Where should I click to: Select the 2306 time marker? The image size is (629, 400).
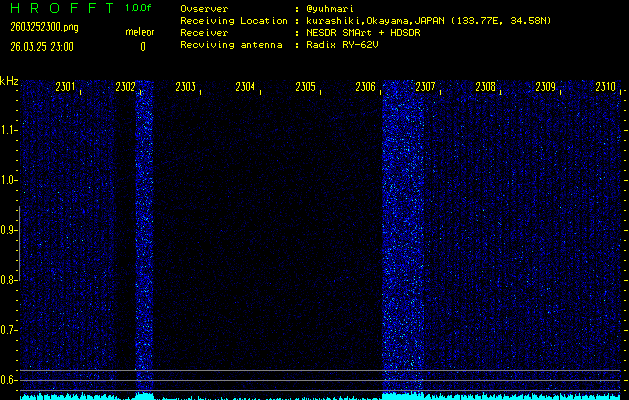365,87
